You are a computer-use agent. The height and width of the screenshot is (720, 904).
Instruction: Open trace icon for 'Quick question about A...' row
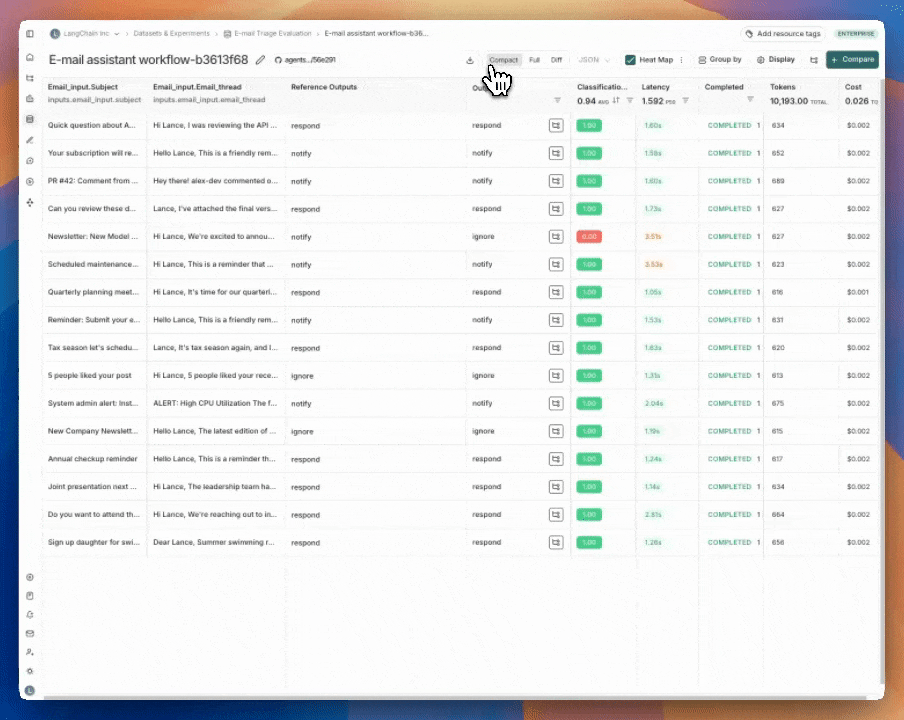click(x=556, y=126)
